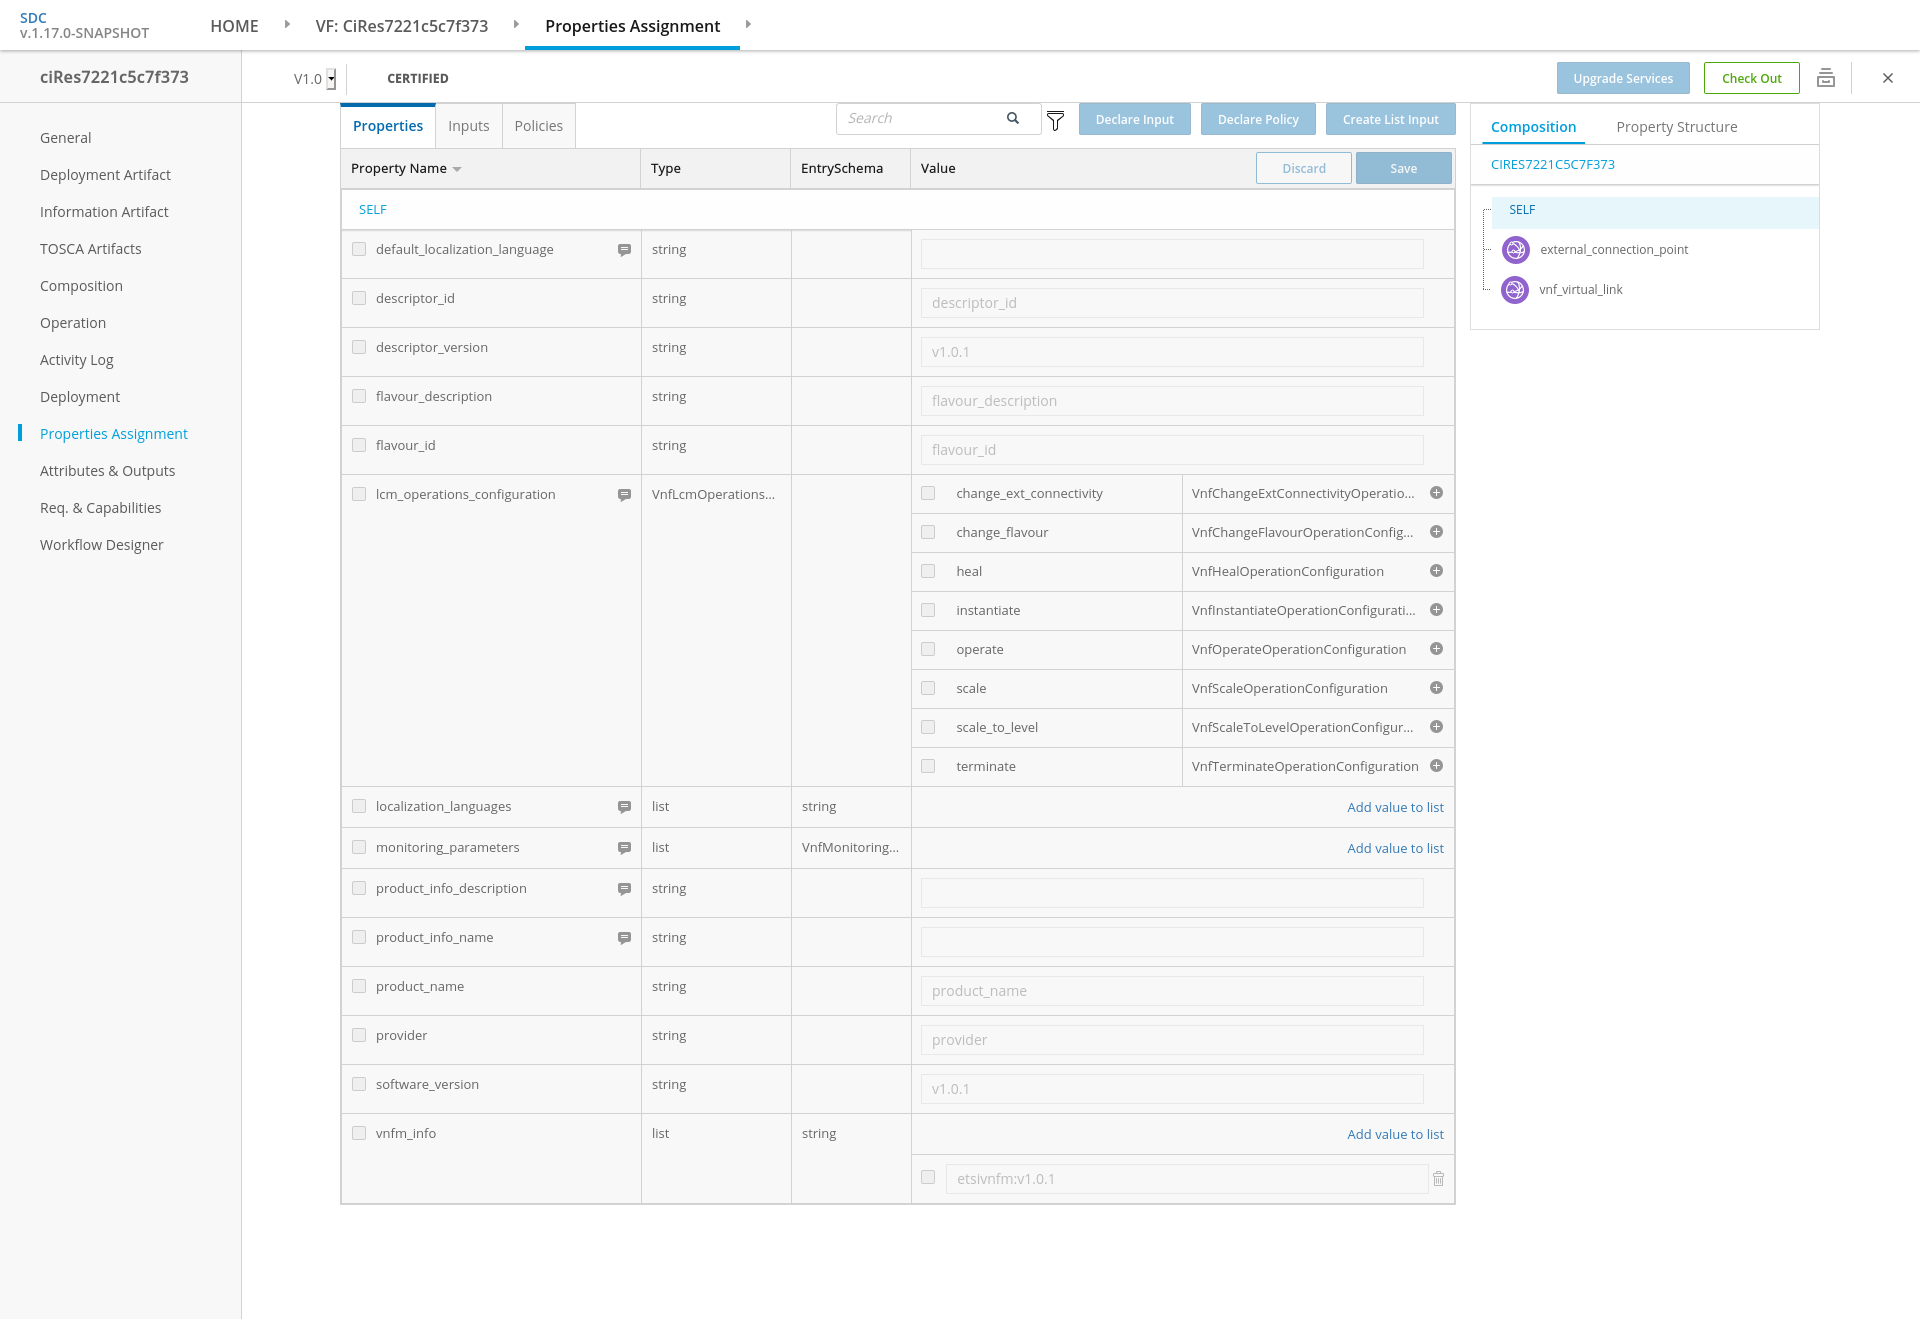The image size is (1920, 1319).
Task: Open breadcrumb arrow after VF: CiRes7221c5c7f373
Action: tap(516, 24)
